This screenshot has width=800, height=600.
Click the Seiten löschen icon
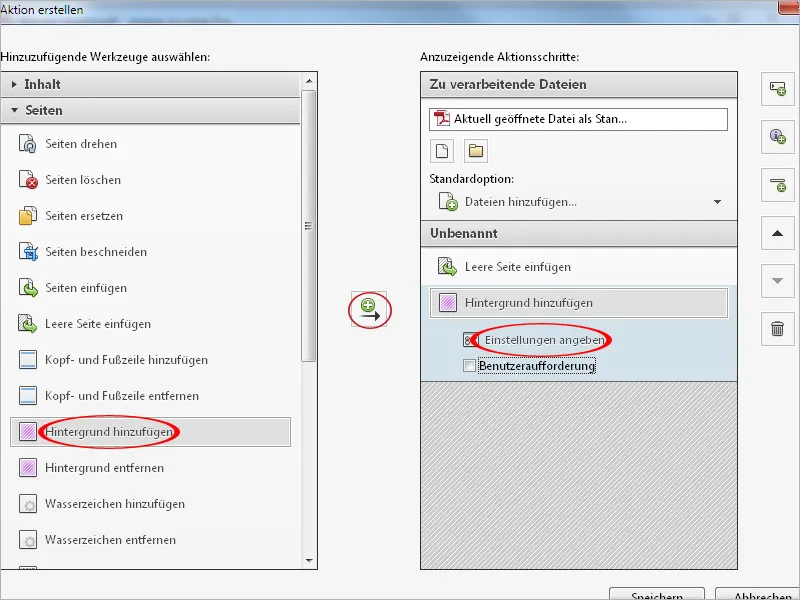[x=28, y=180]
